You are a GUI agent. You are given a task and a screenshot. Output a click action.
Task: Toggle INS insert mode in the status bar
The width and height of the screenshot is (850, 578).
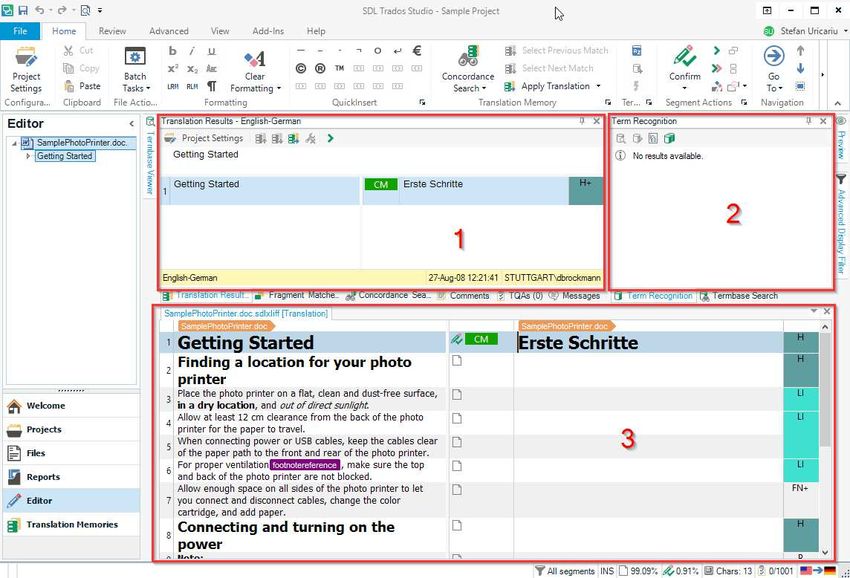click(607, 571)
